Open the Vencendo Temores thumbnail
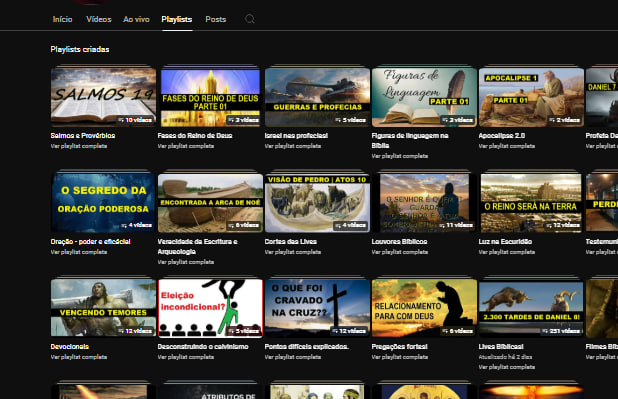 [x=103, y=308]
